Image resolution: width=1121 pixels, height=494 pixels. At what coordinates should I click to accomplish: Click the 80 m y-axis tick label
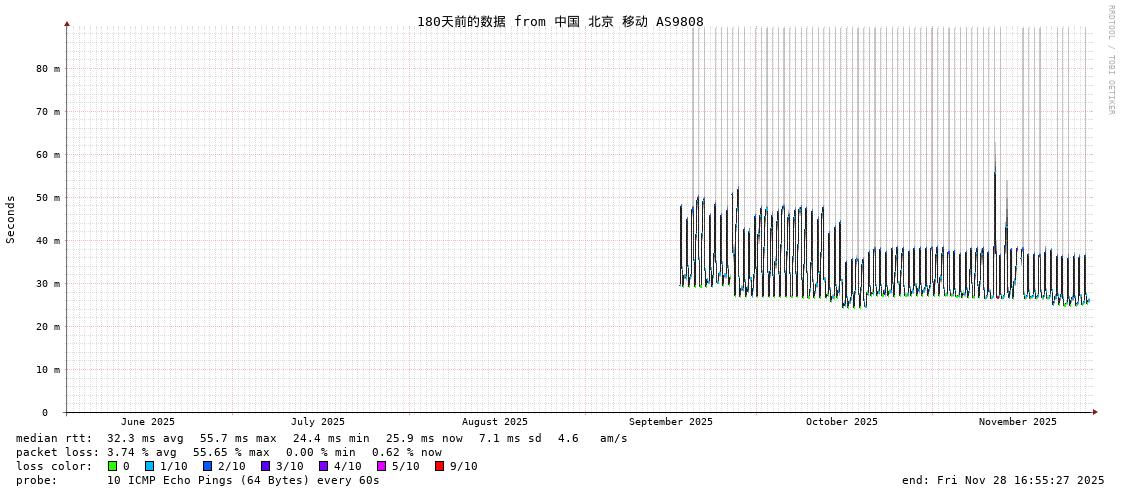pyautogui.click(x=48, y=69)
